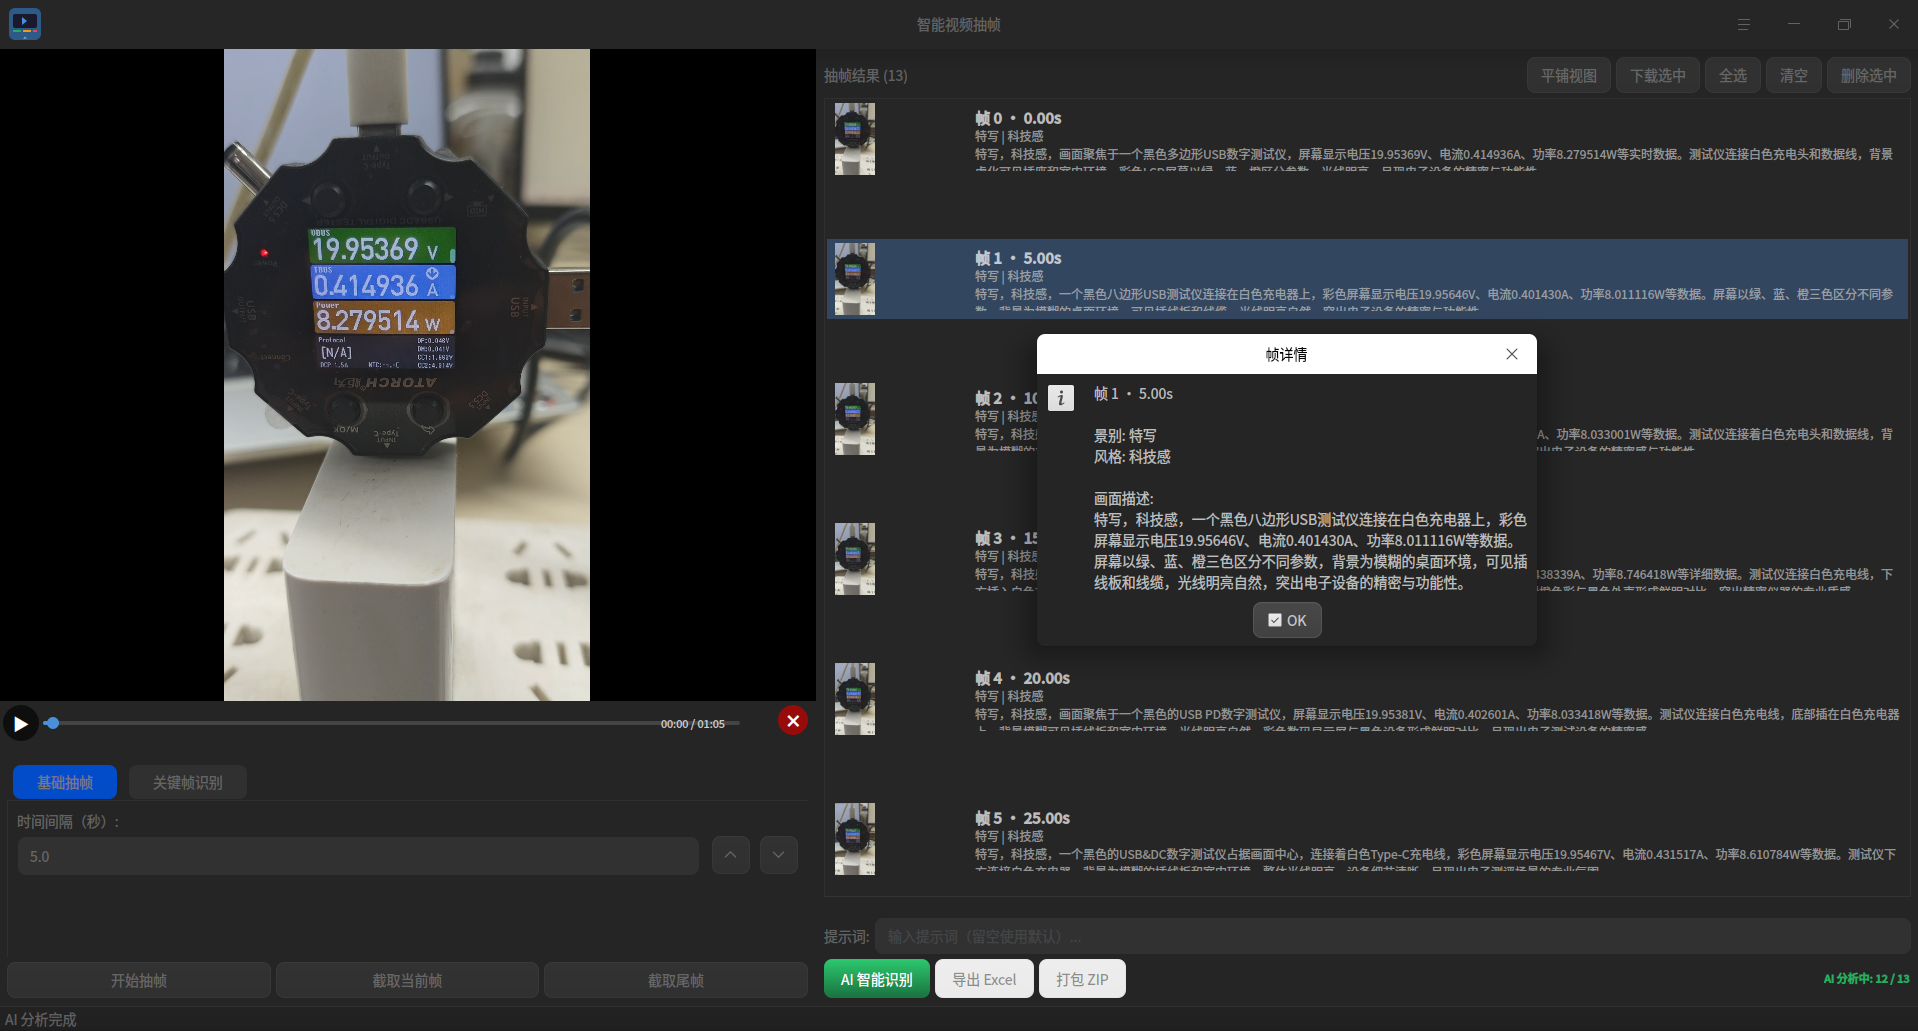Click '风格: 科技感' text in dialog
The image size is (1918, 1031).
click(1132, 457)
